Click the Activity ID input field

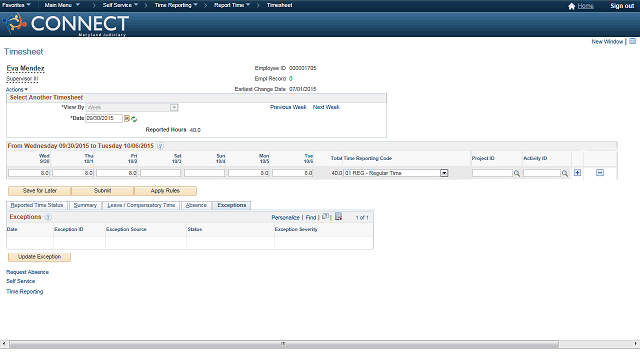point(542,173)
